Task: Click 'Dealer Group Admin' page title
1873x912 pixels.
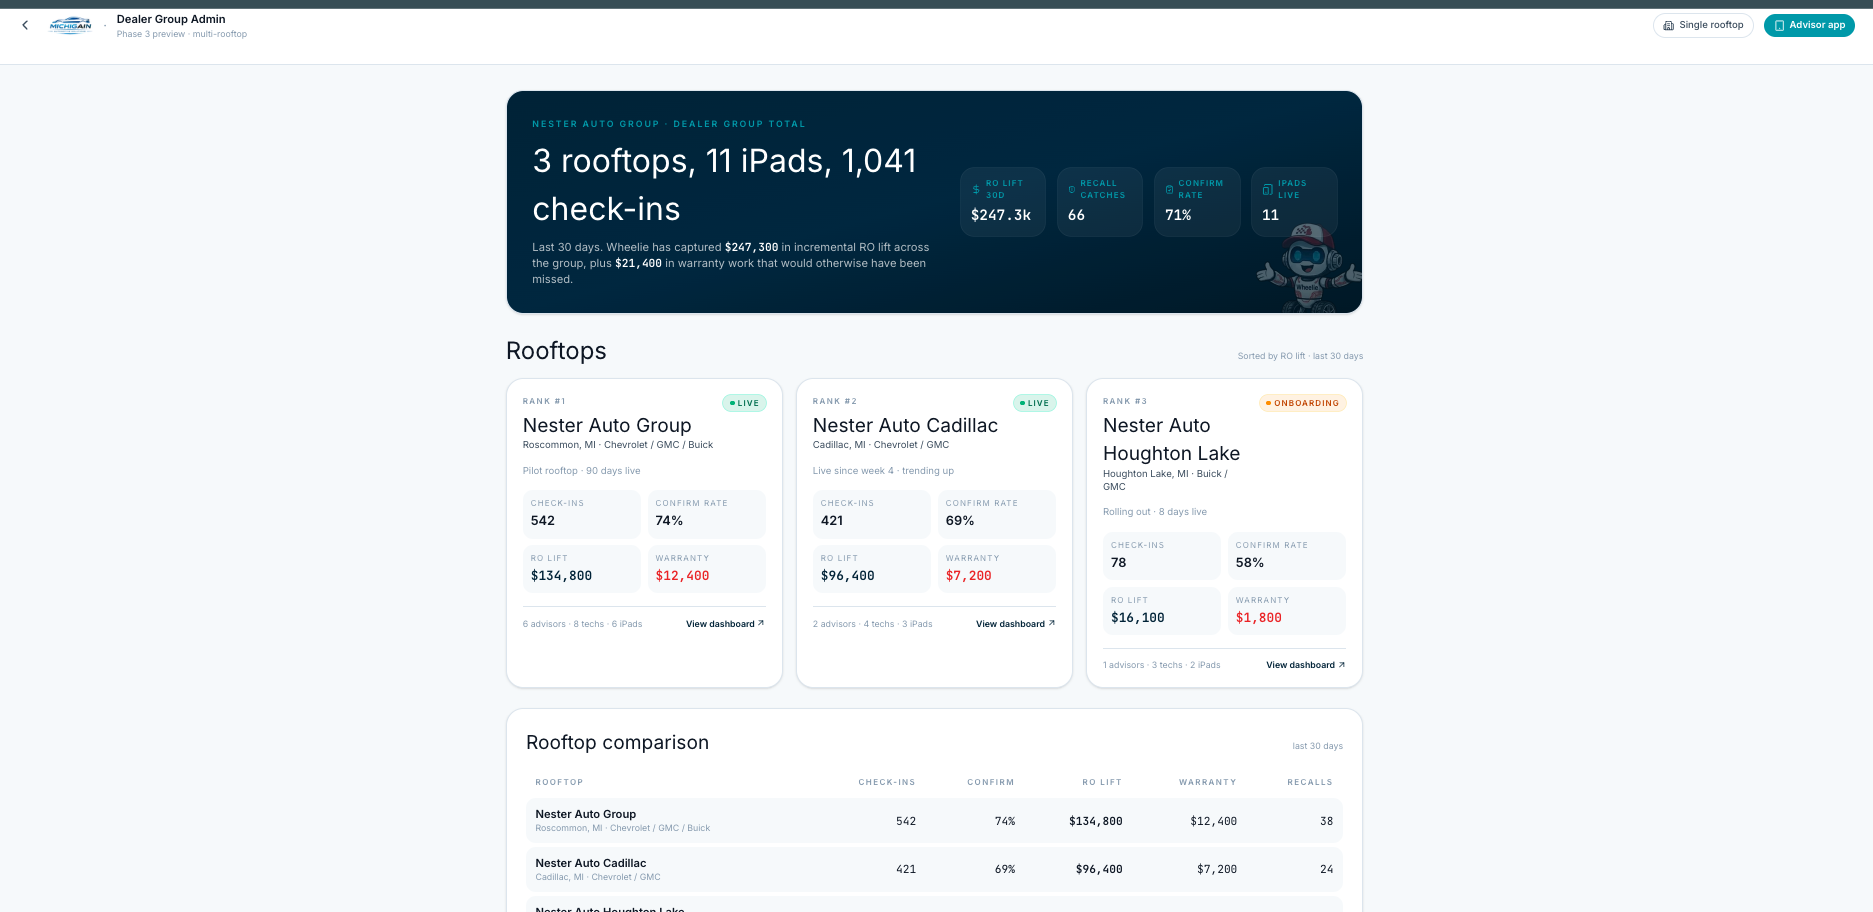Action: 171,19
